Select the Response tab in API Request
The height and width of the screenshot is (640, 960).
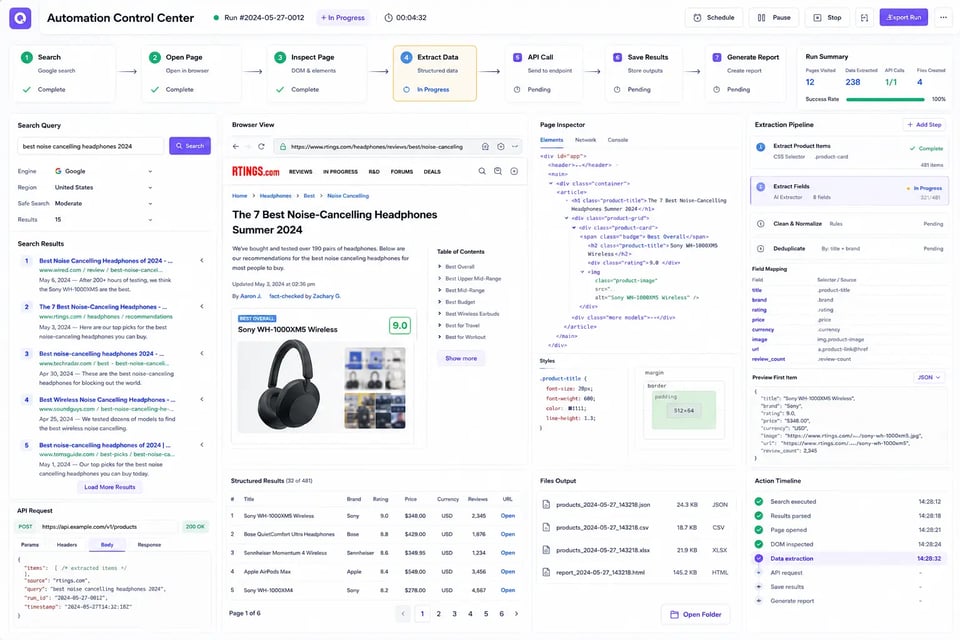point(149,544)
